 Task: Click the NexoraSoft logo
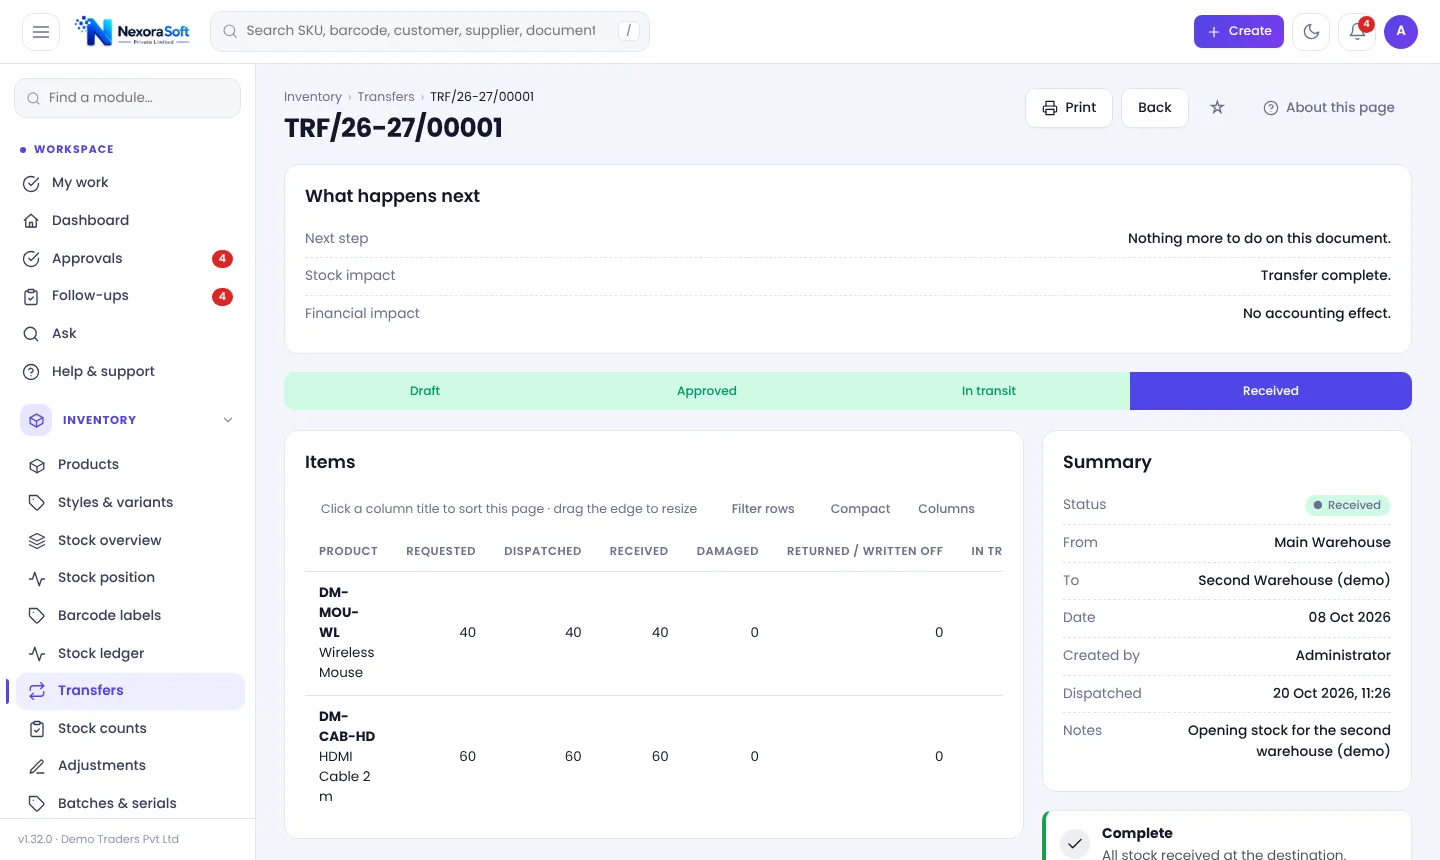click(x=132, y=32)
